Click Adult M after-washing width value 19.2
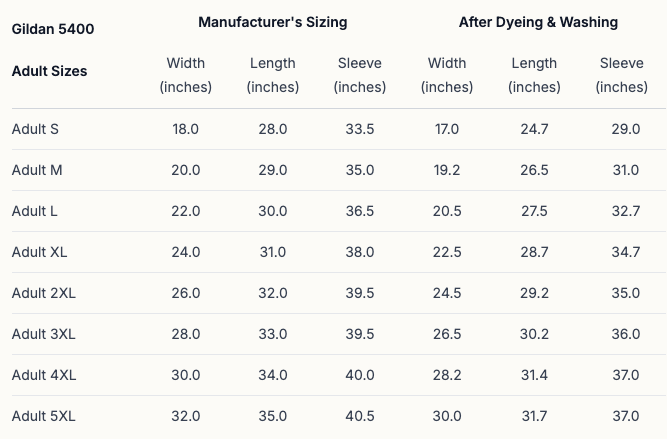Viewport: 667px width, 439px height. point(447,170)
